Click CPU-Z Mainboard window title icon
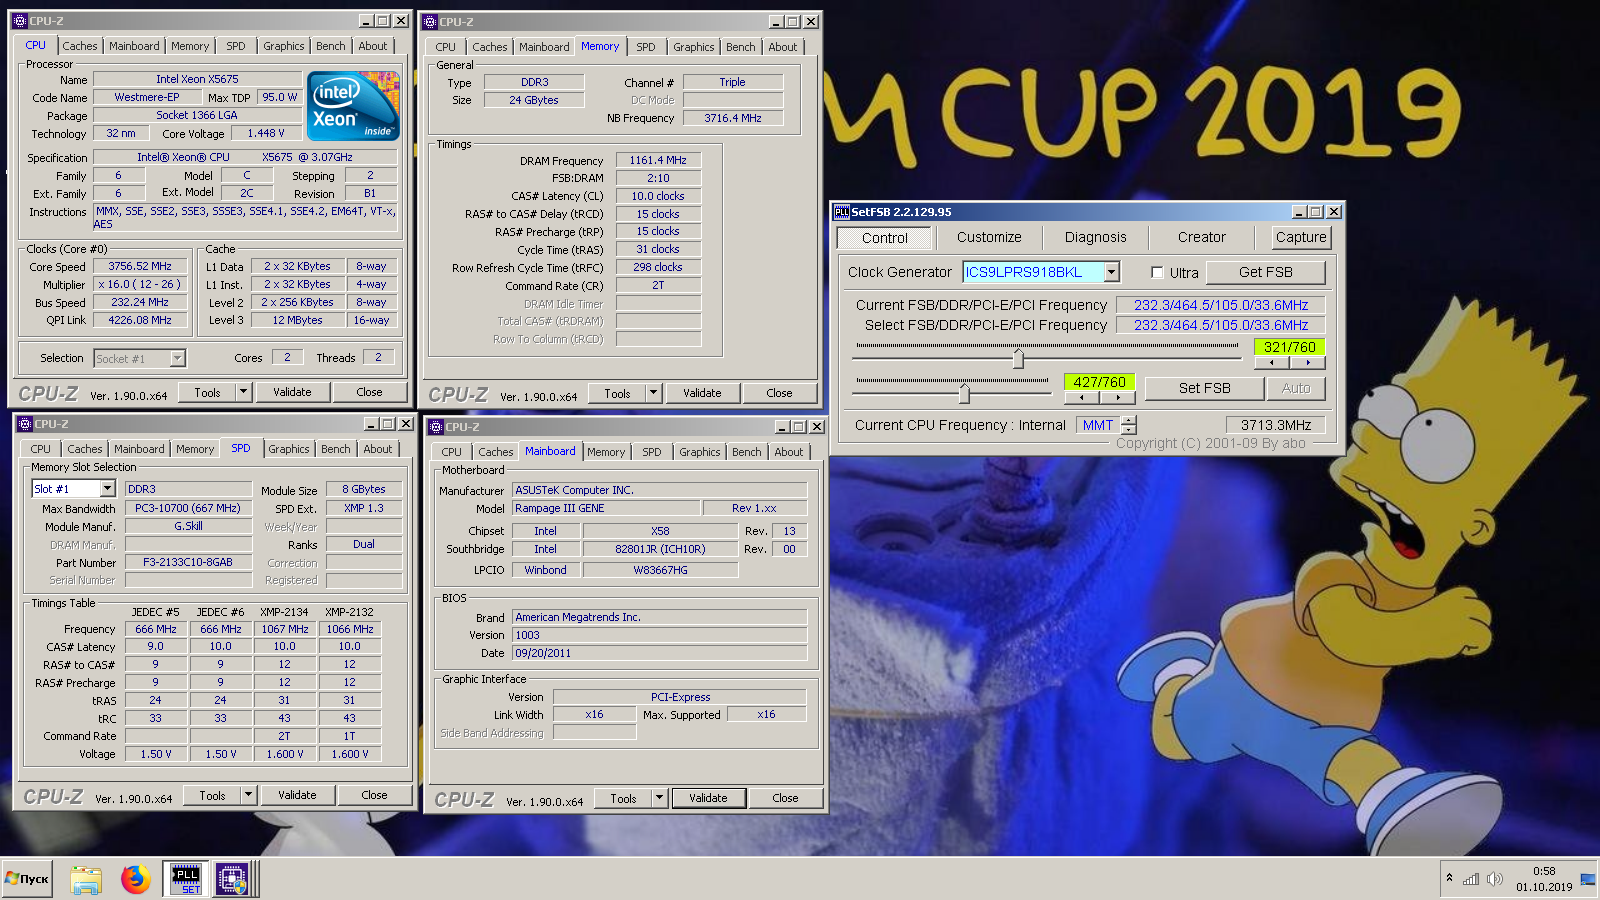 click(436, 427)
